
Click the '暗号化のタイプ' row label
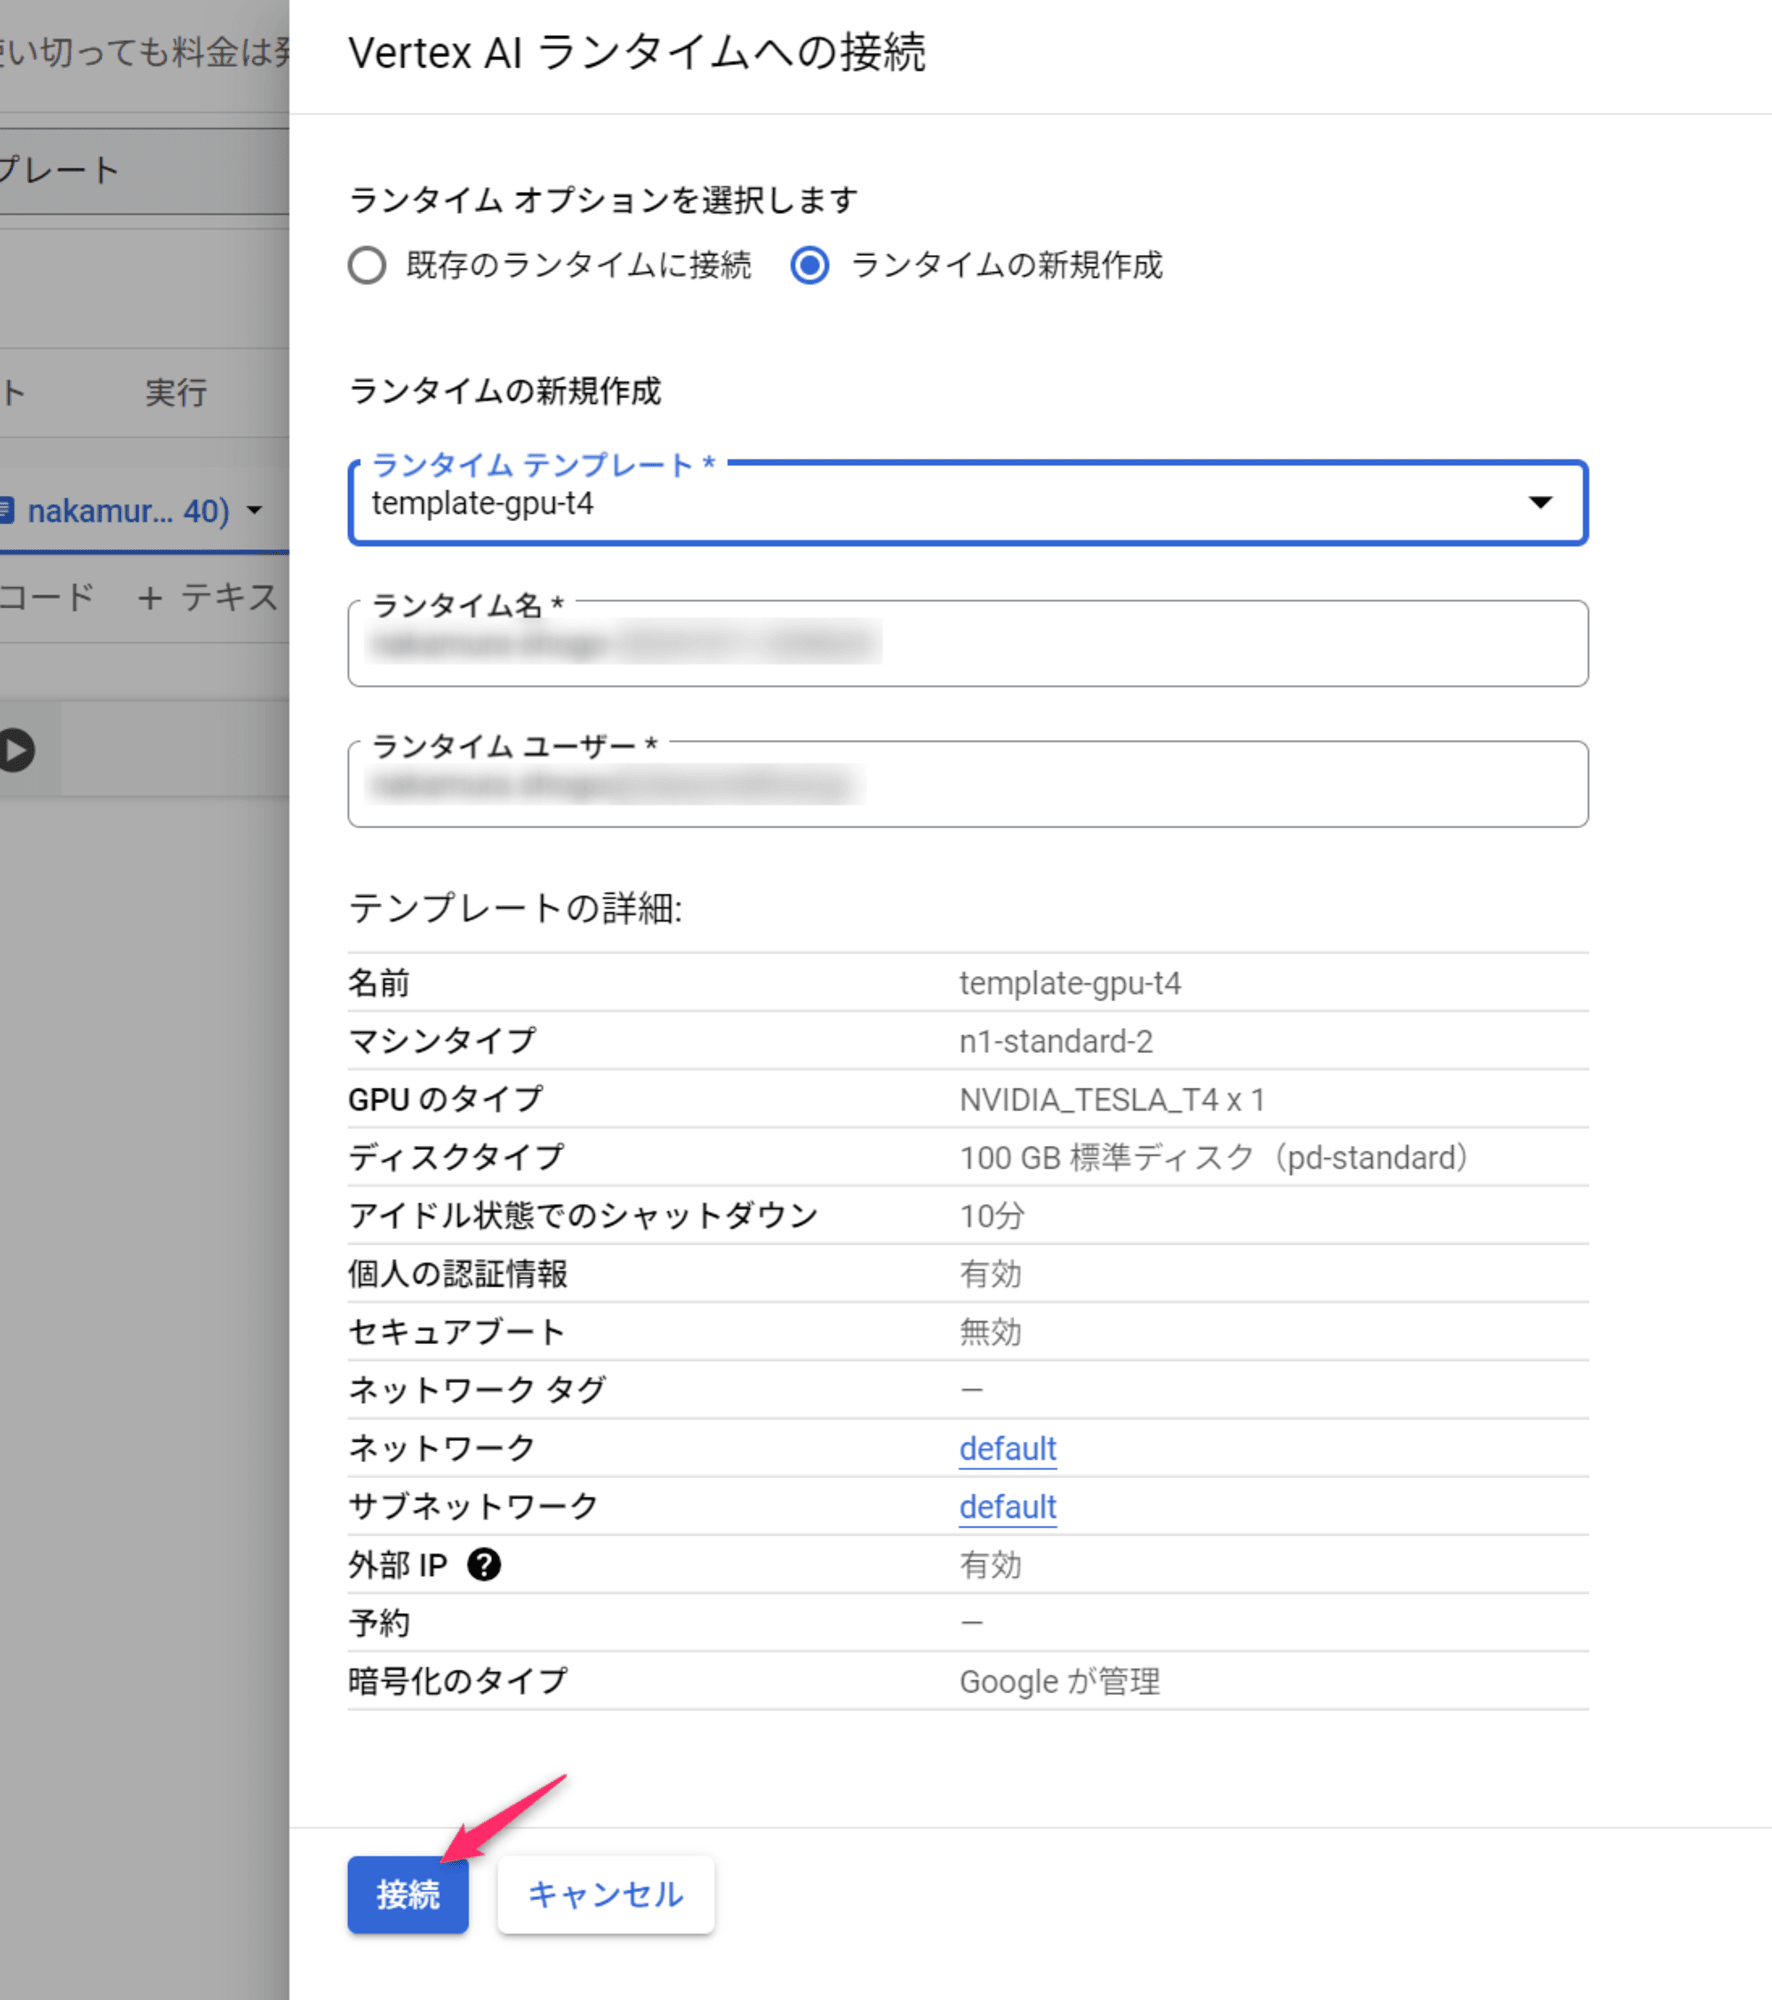click(458, 1681)
